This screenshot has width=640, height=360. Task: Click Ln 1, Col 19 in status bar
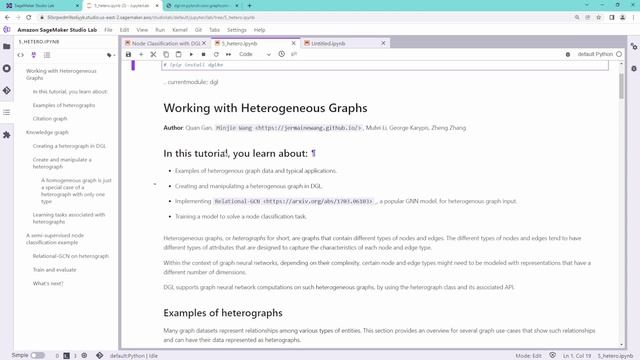pyautogui.click(x=577, y=356)
